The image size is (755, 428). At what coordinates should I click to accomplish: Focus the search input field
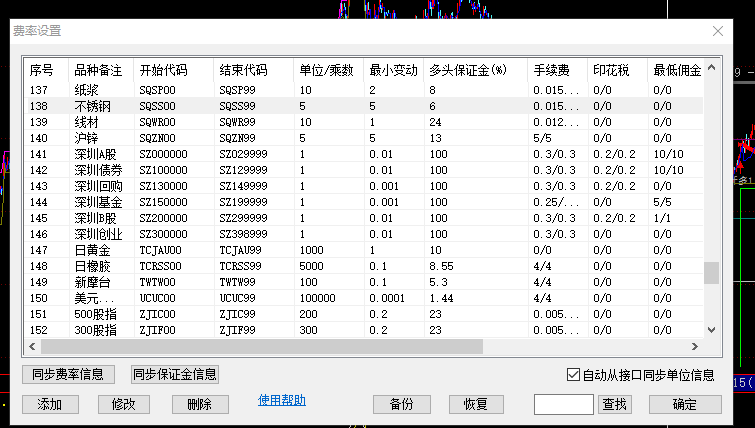[x=564, y=404]
